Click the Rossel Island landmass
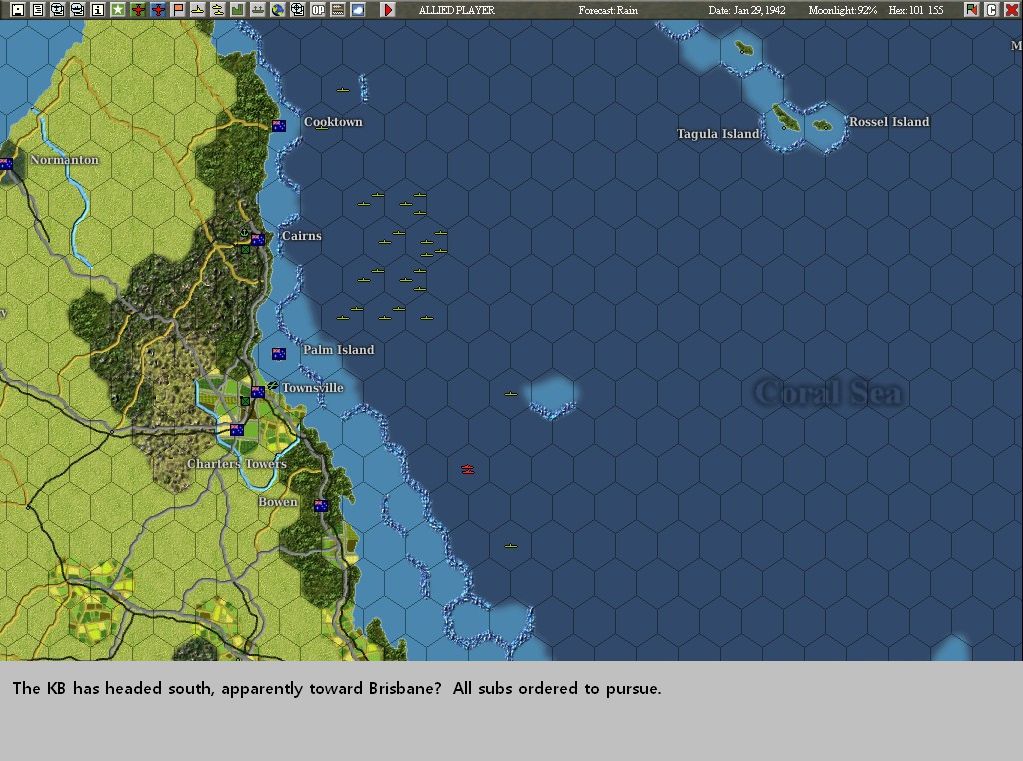Image resolution: width=1023 pixels, height=761 pixels. [x=822, y=125]
